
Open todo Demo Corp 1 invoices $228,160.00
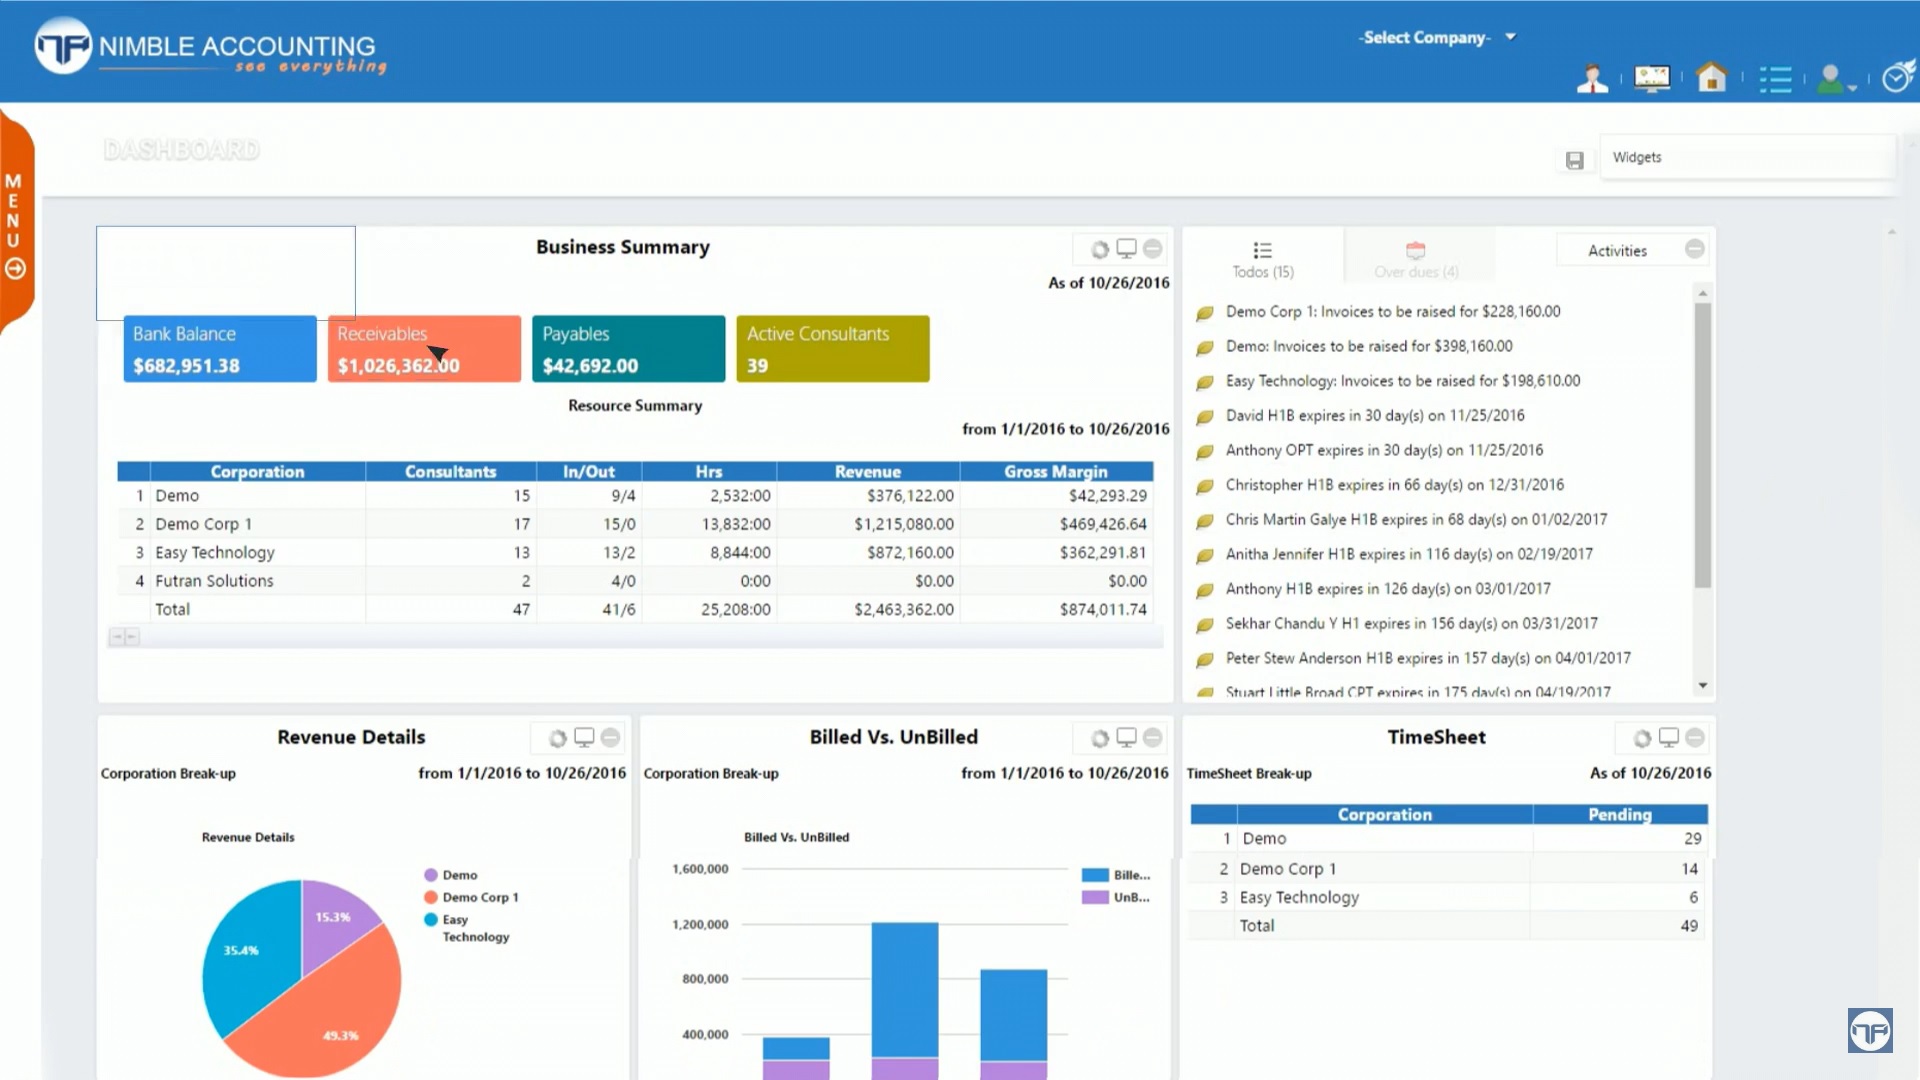click(x=1393, y=312)
